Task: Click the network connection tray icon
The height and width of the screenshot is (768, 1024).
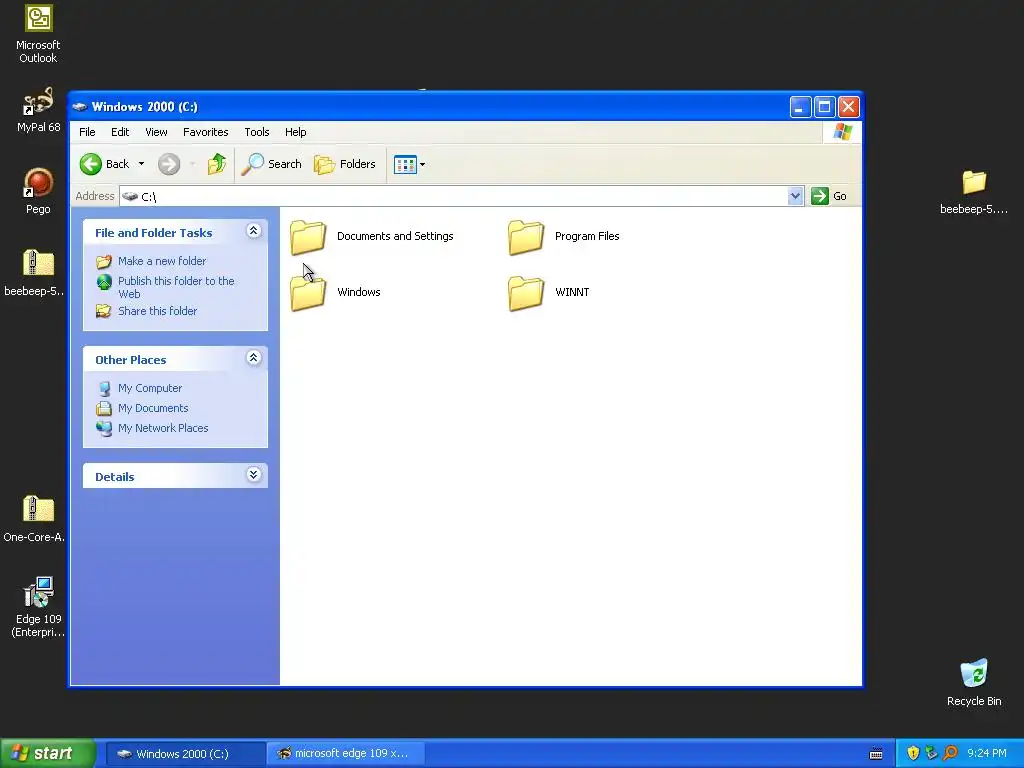Action: [931, 753]
